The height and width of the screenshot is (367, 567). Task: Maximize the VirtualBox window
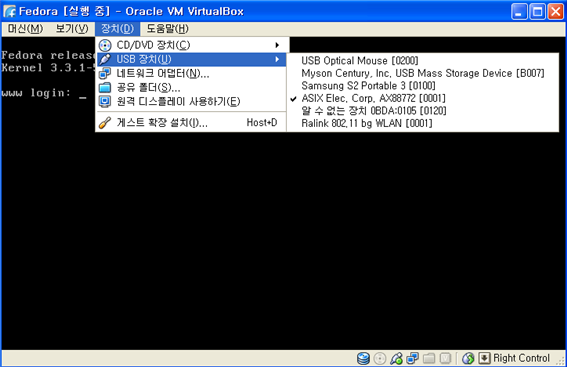click(537, 12)
